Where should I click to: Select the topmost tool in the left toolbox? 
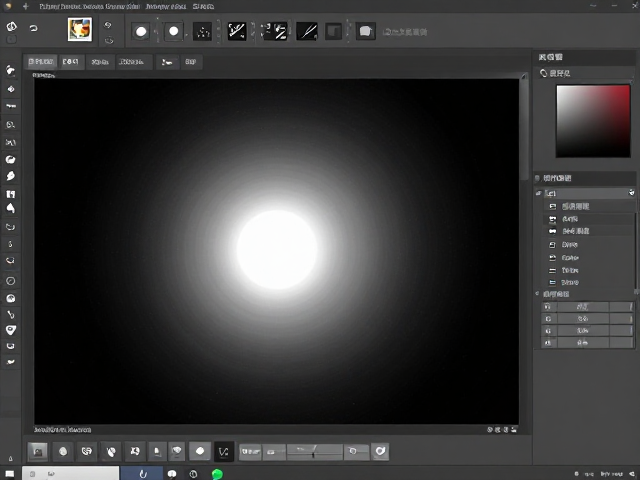(11, 71)
